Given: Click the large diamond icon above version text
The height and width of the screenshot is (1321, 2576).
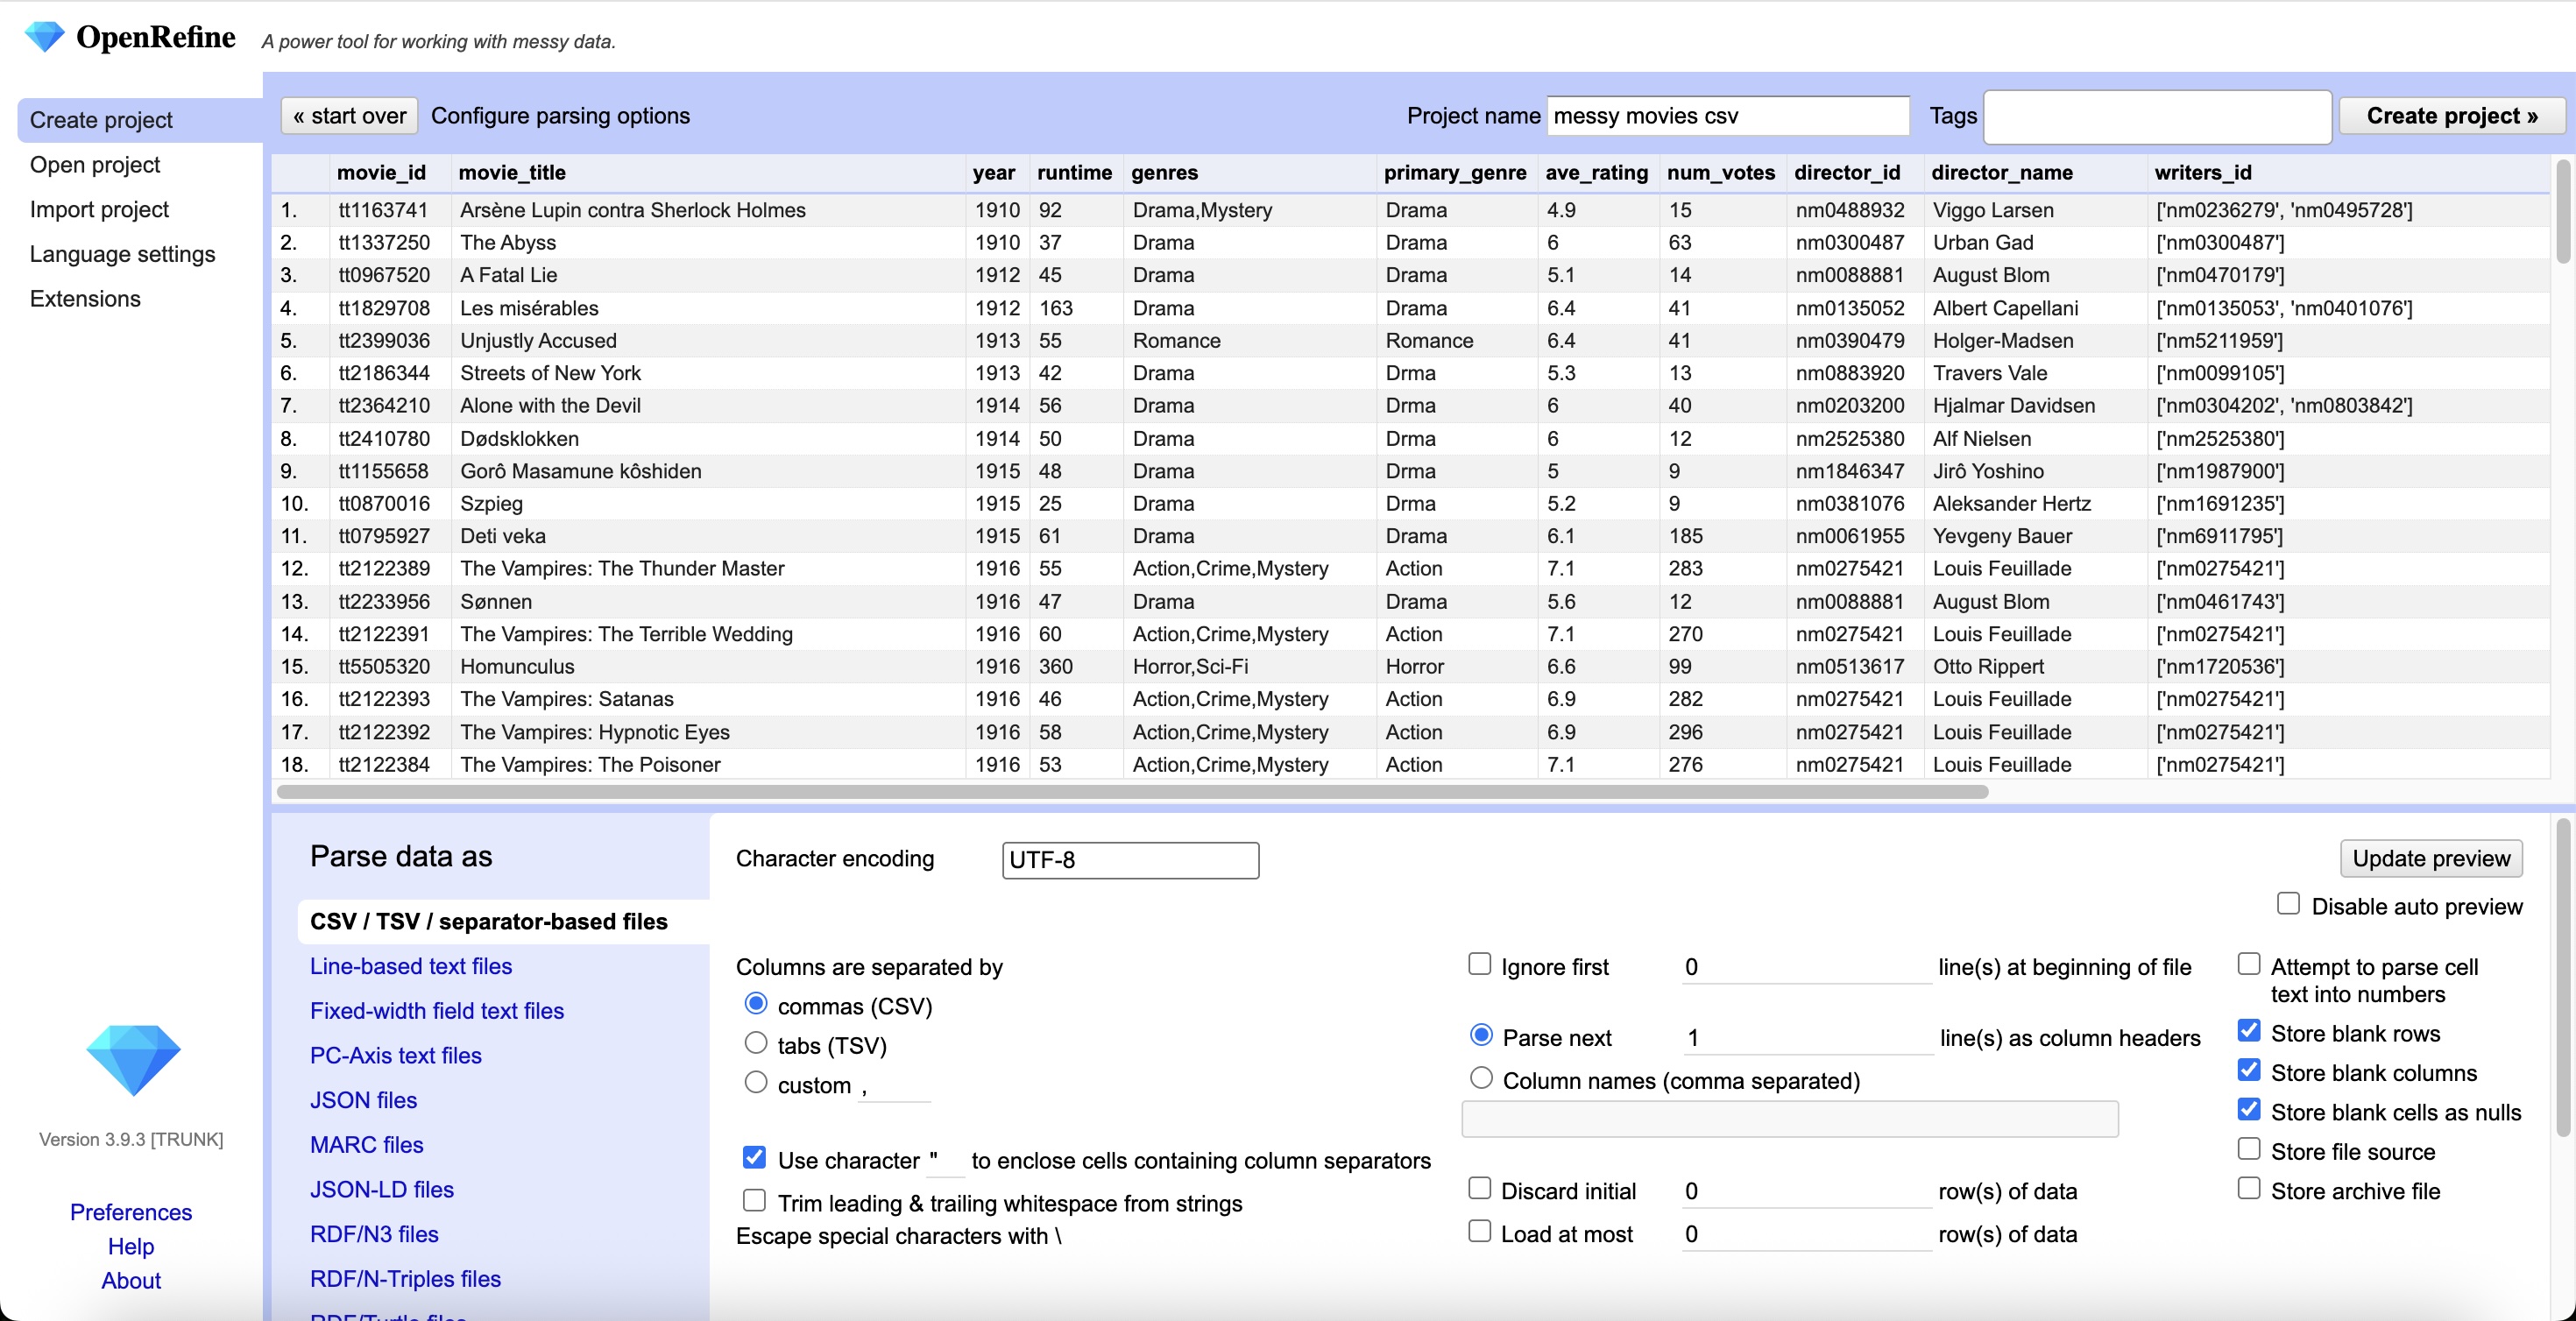Looking at the screenshot, I should coord(133,1060).
